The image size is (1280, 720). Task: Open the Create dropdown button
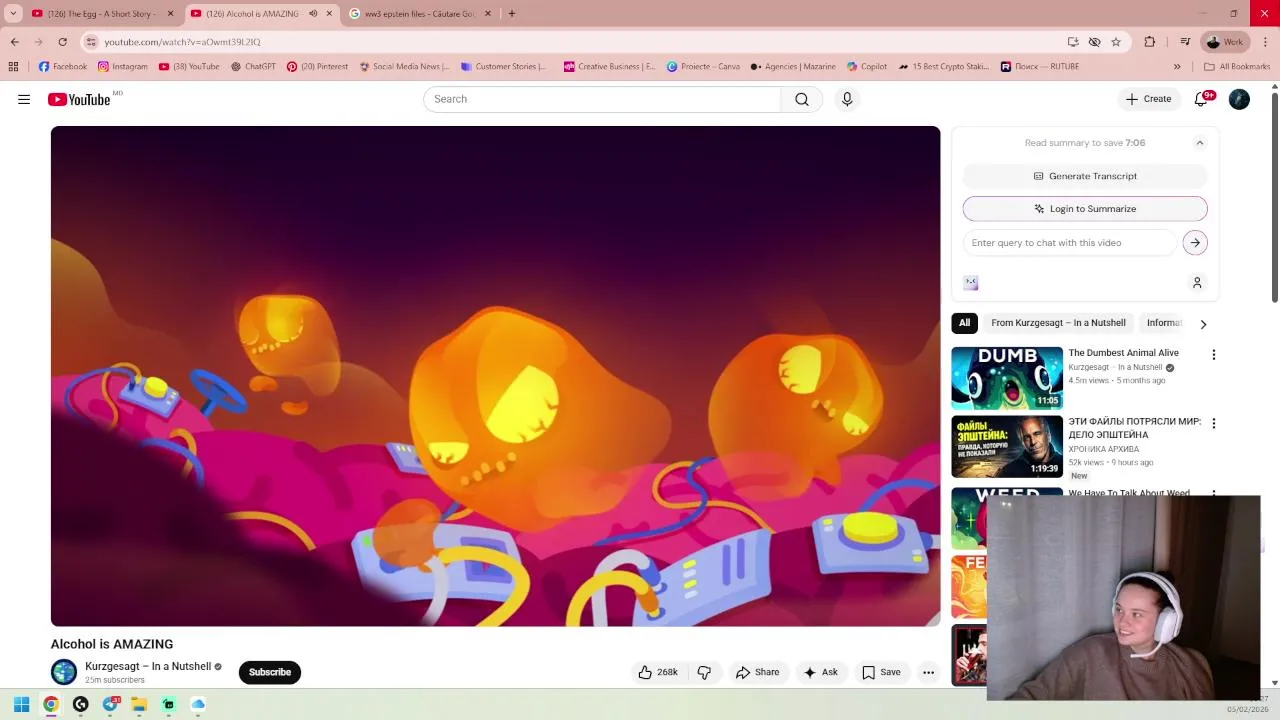(1148, 99)
